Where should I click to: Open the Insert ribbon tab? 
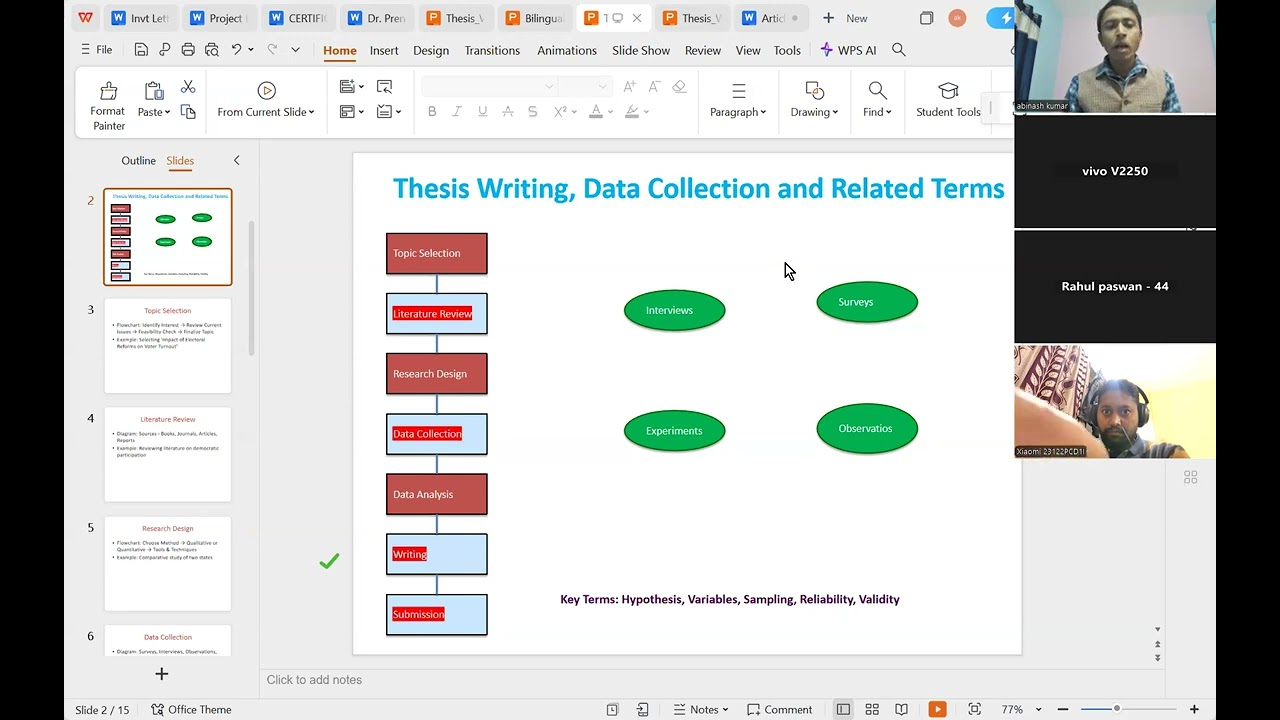tap(384, 50)
